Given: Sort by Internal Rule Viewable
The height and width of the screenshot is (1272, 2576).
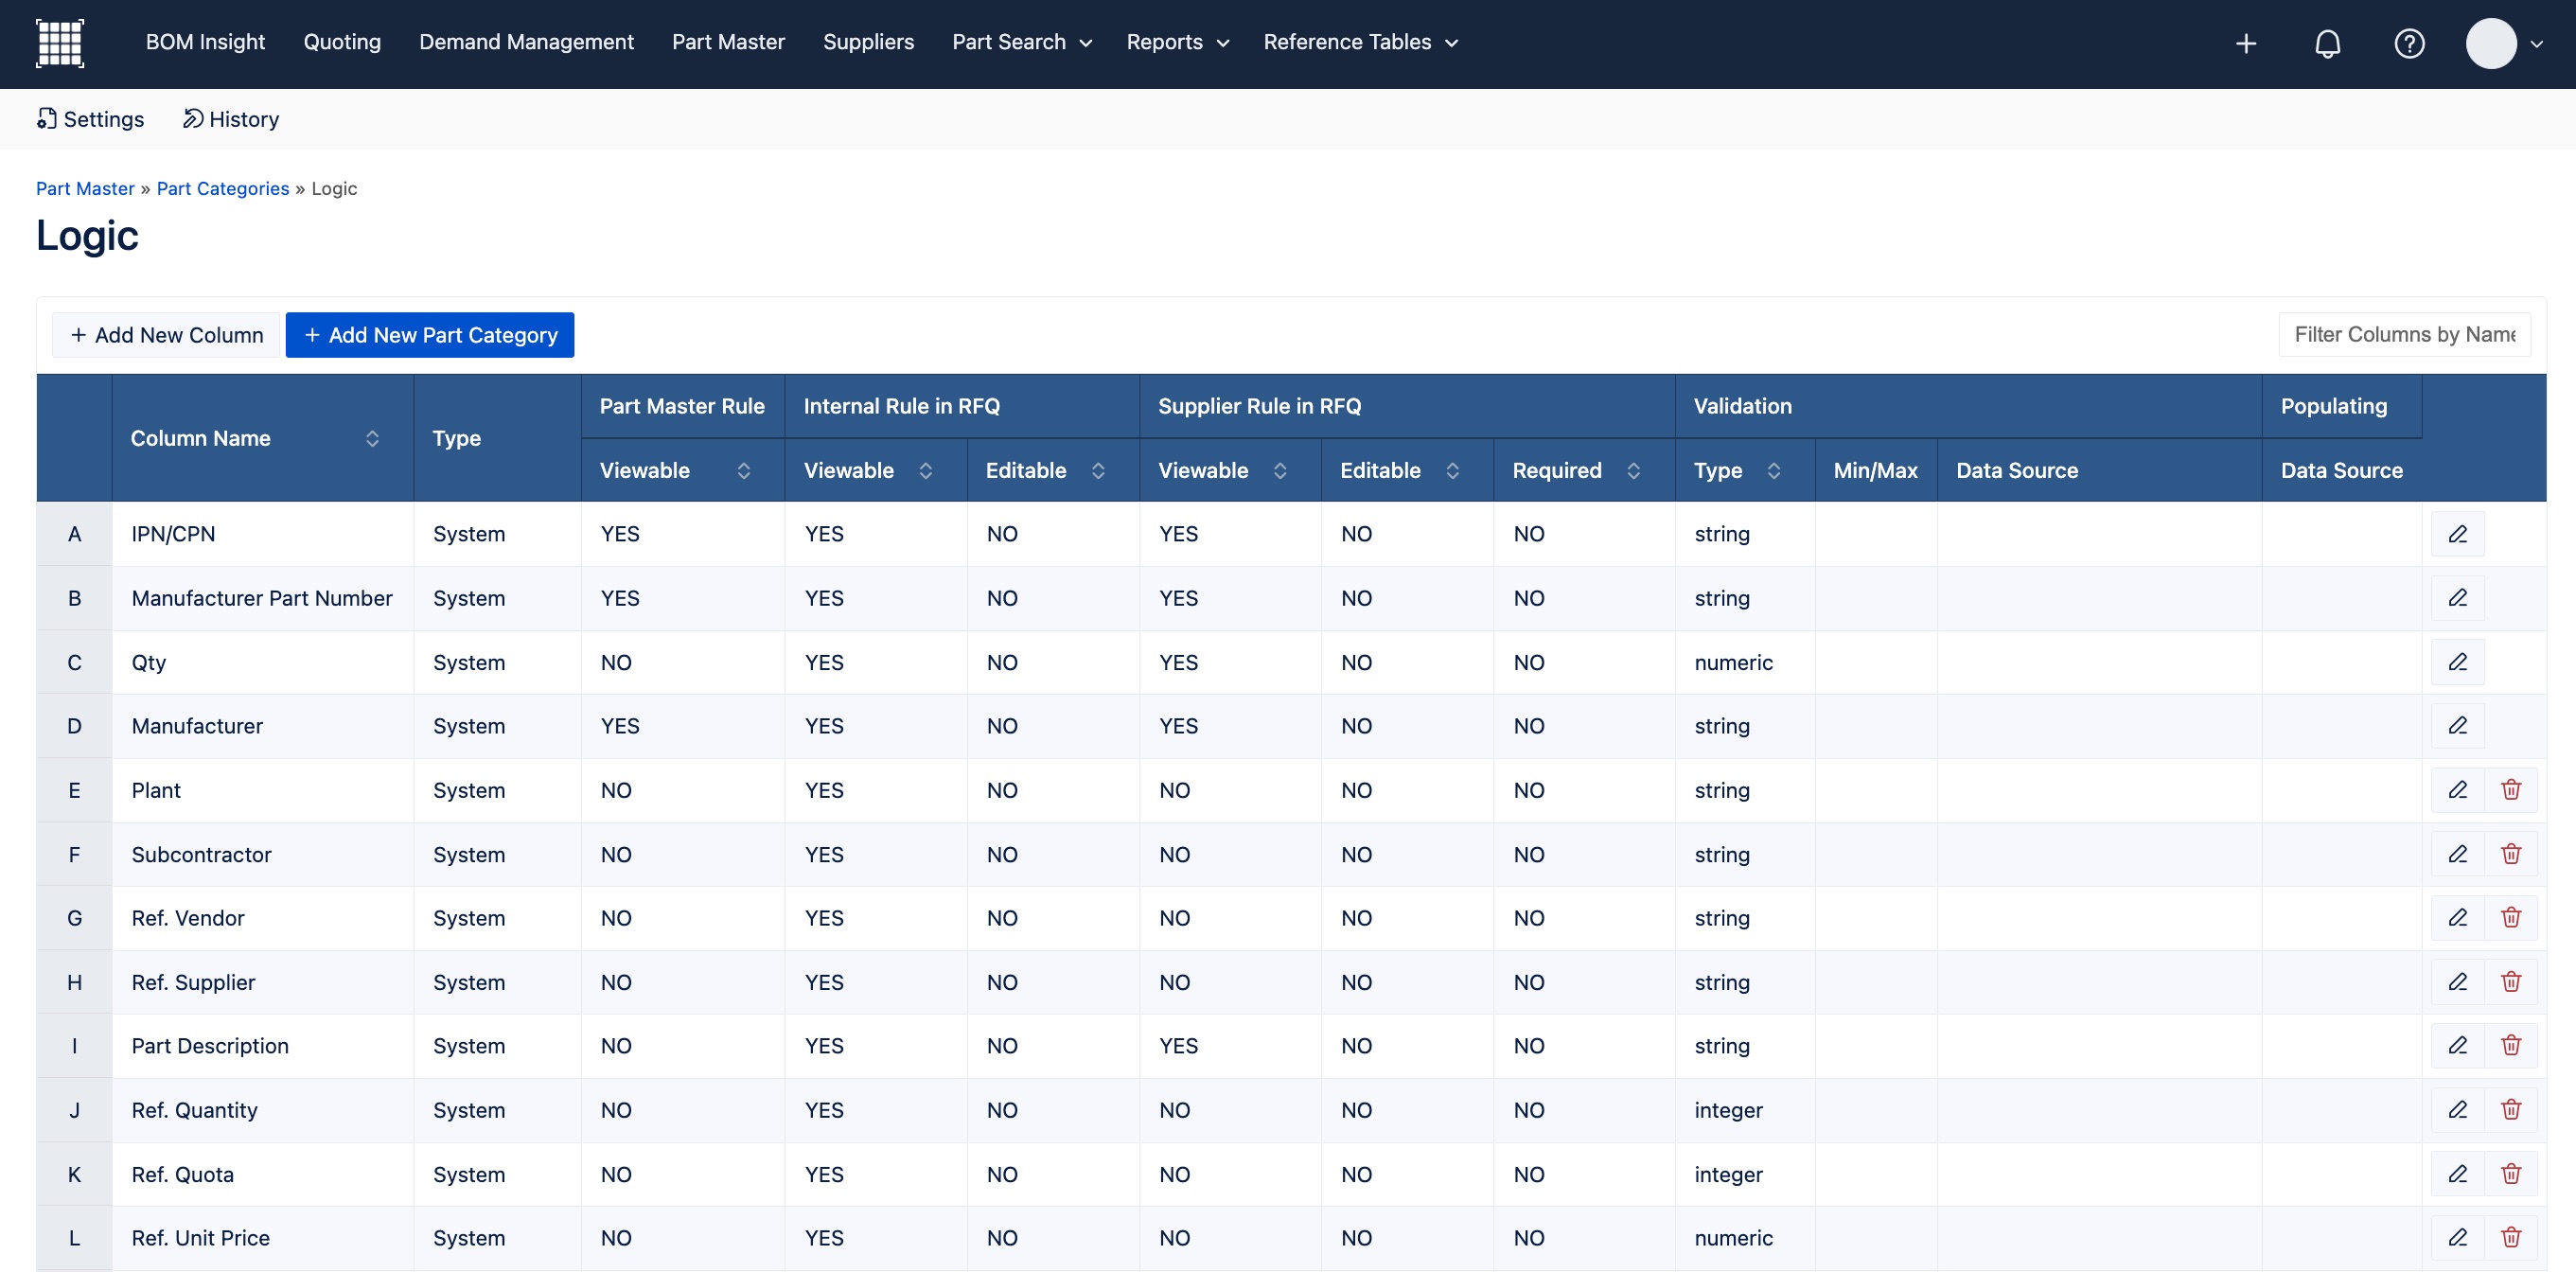Looking at the screenshot, I should tap(926, 471).
